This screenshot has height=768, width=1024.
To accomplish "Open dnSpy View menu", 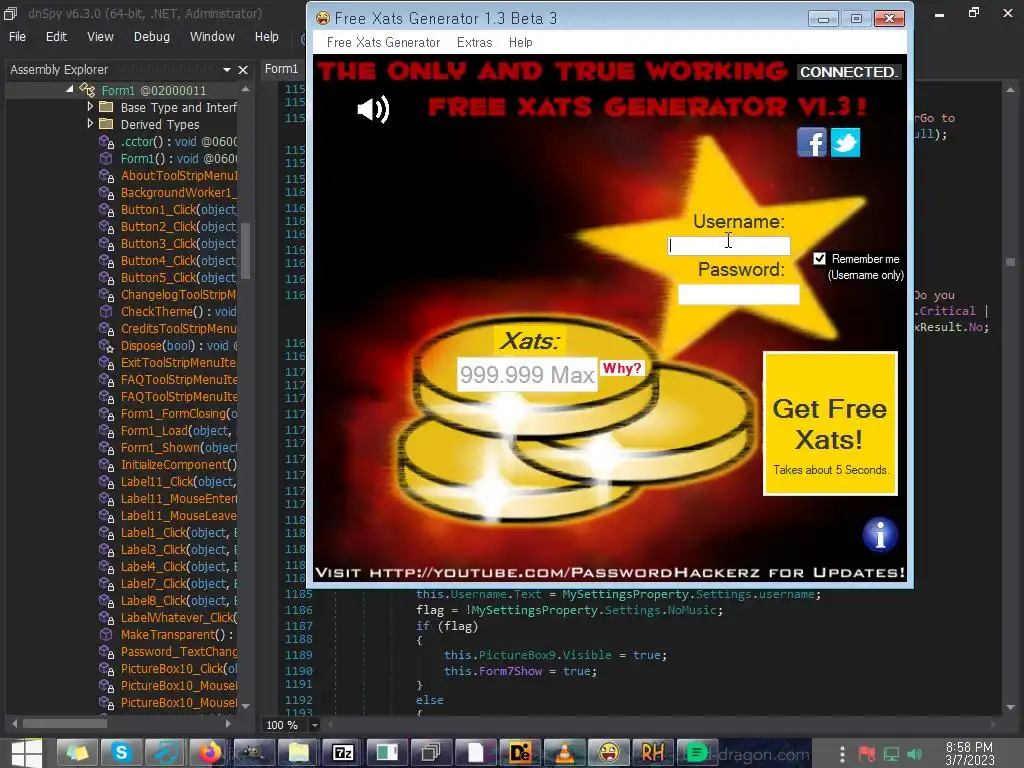I will pos(101,37).
